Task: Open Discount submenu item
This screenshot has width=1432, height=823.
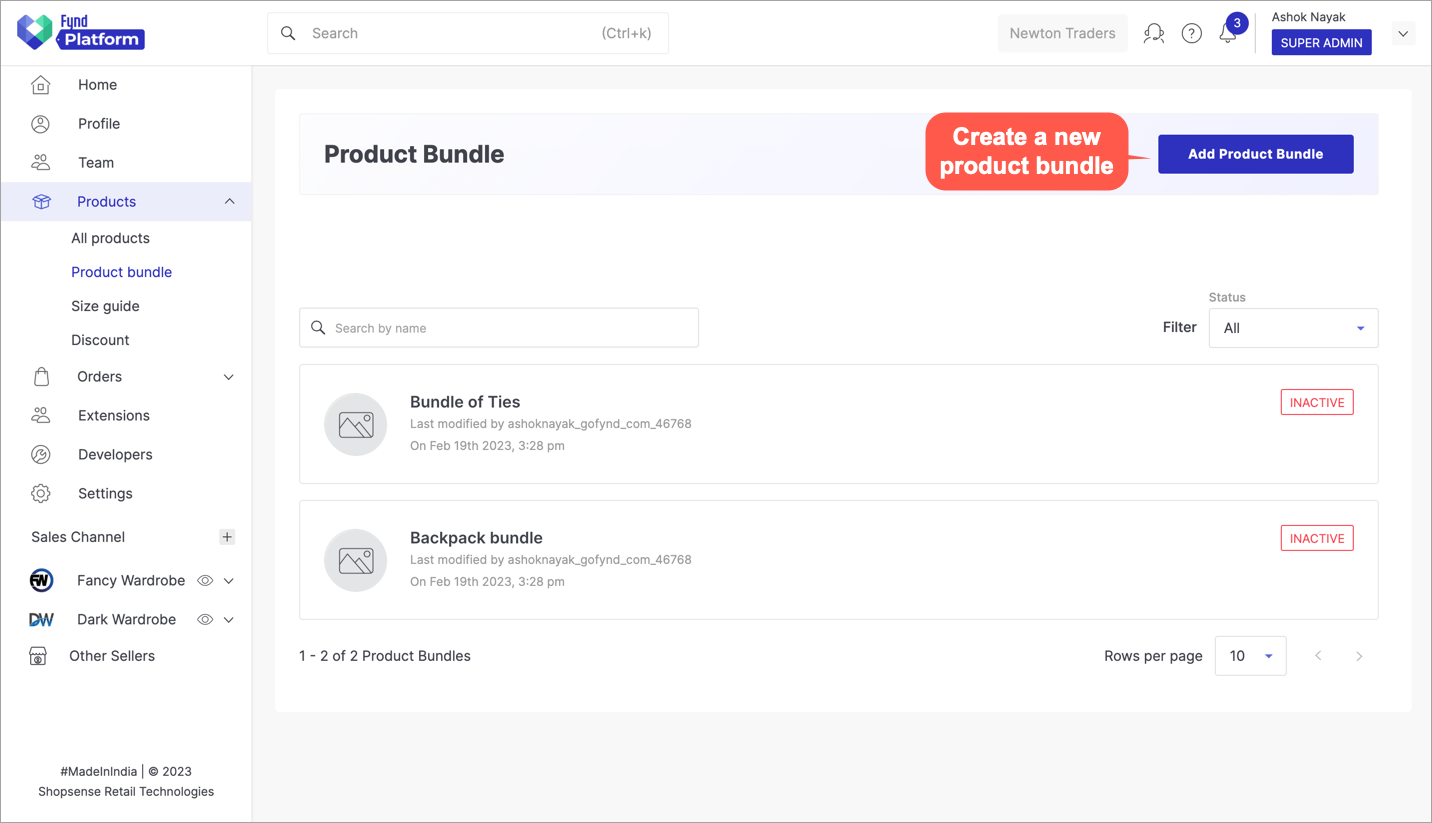Action: (100, 340)
